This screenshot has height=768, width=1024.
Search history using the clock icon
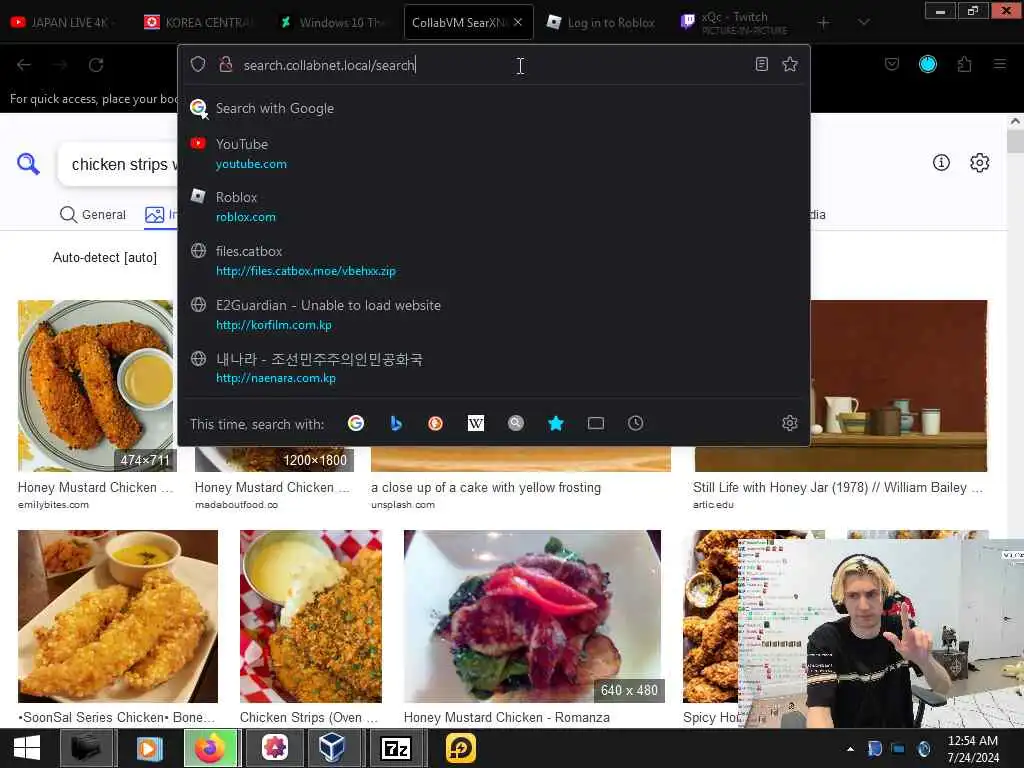(x=635, y=423)
